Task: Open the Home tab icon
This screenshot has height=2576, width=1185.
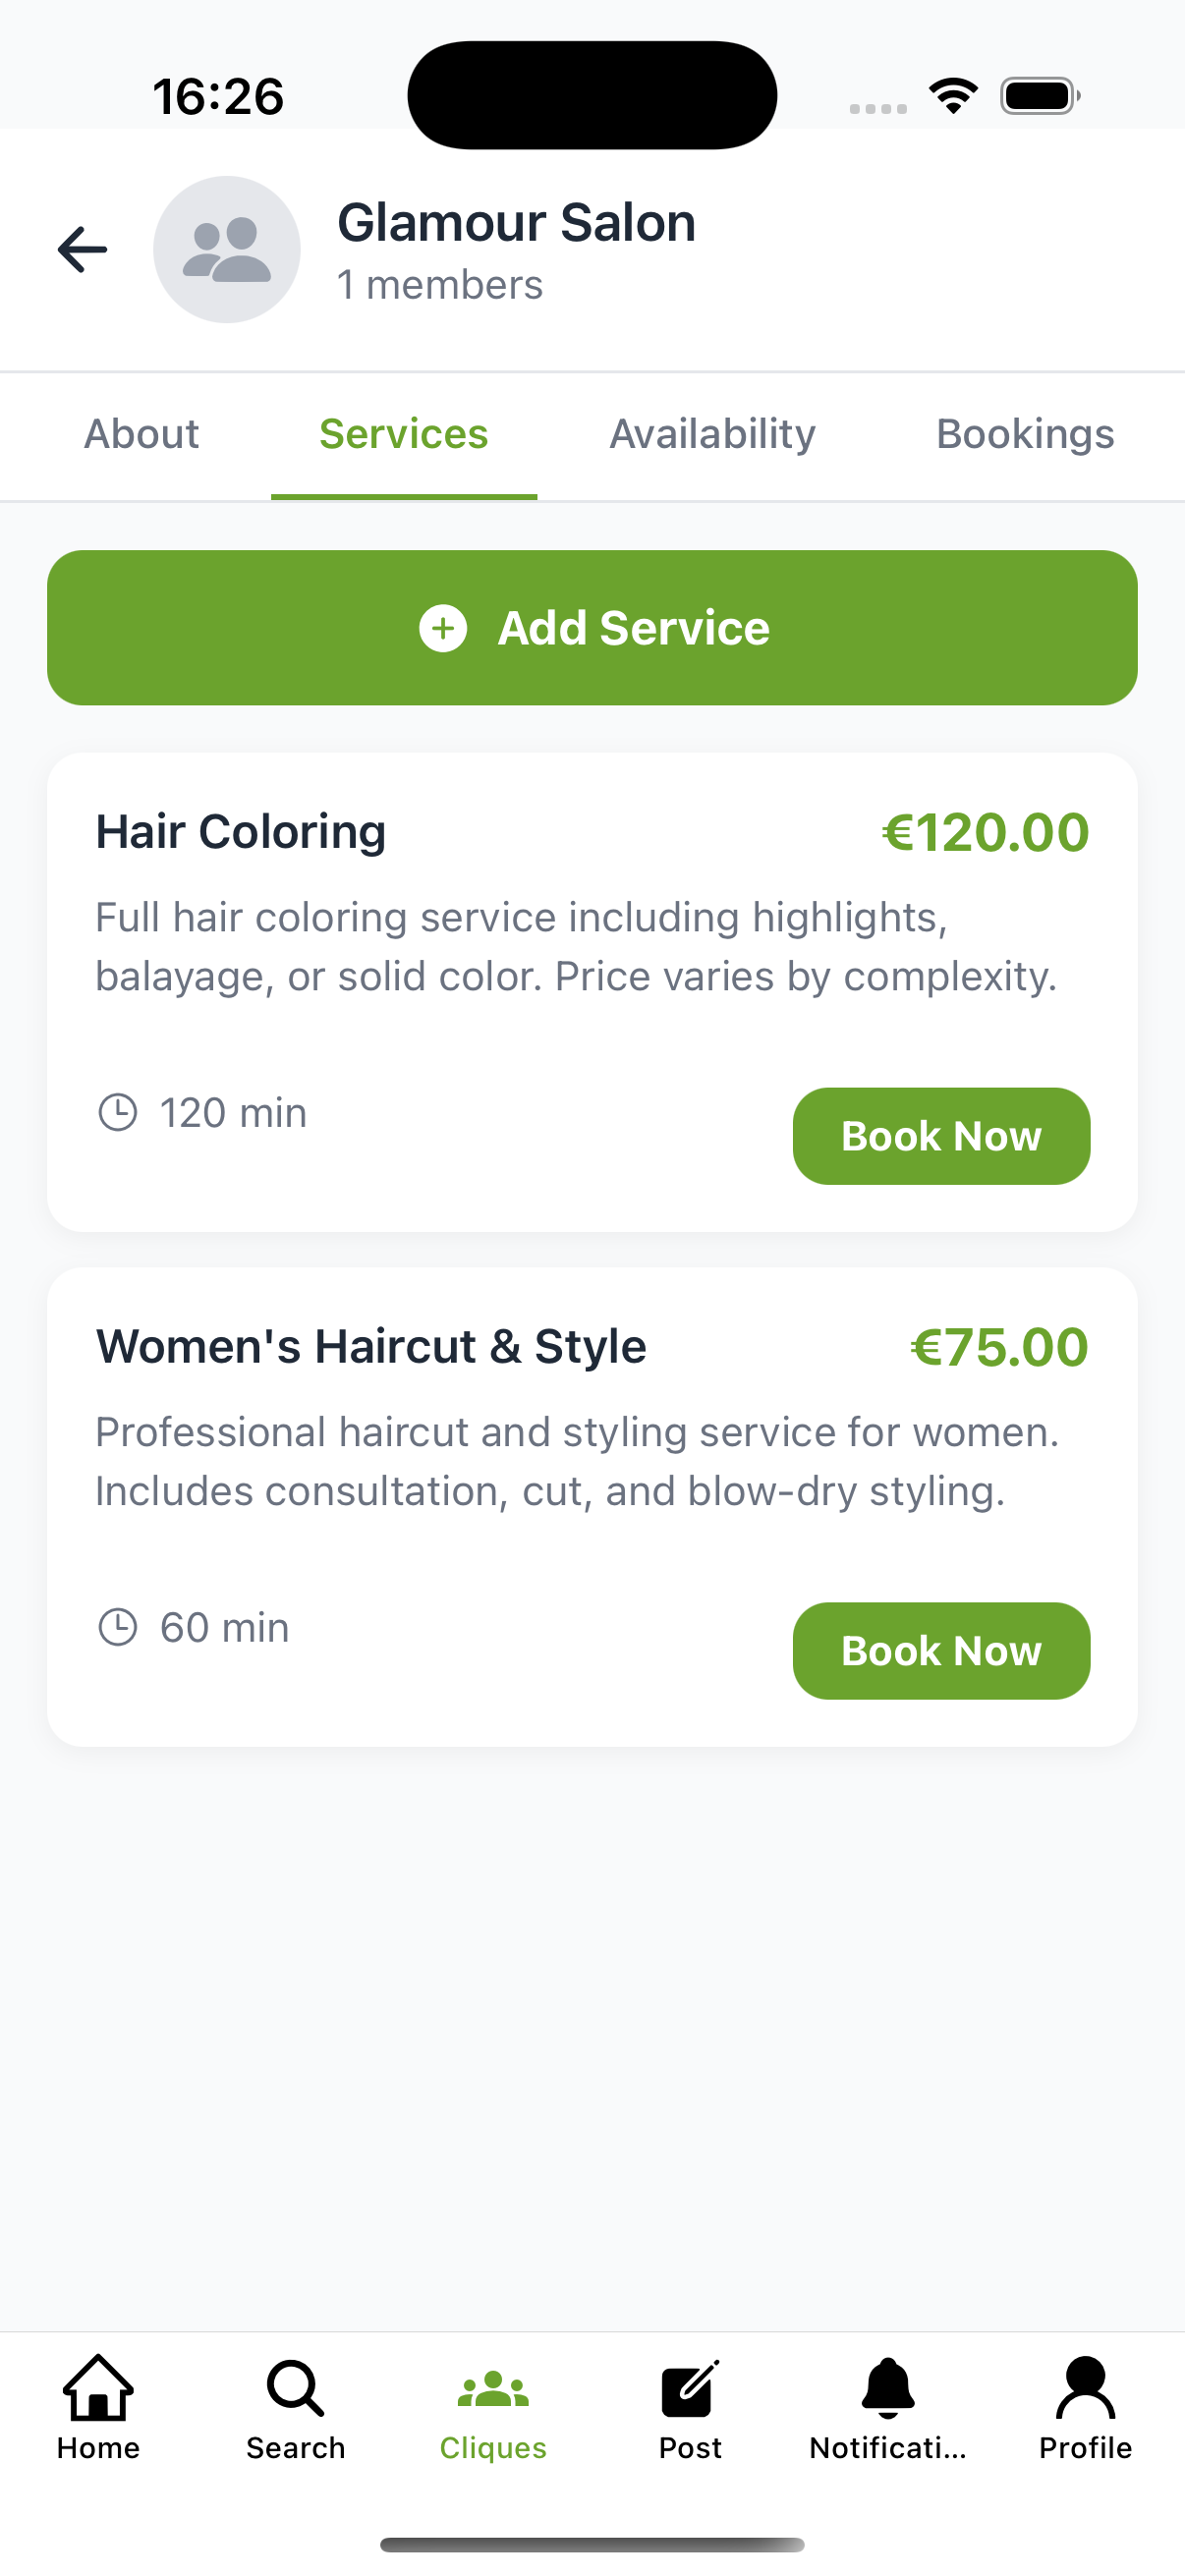Action: click(x=98, y=2387)
